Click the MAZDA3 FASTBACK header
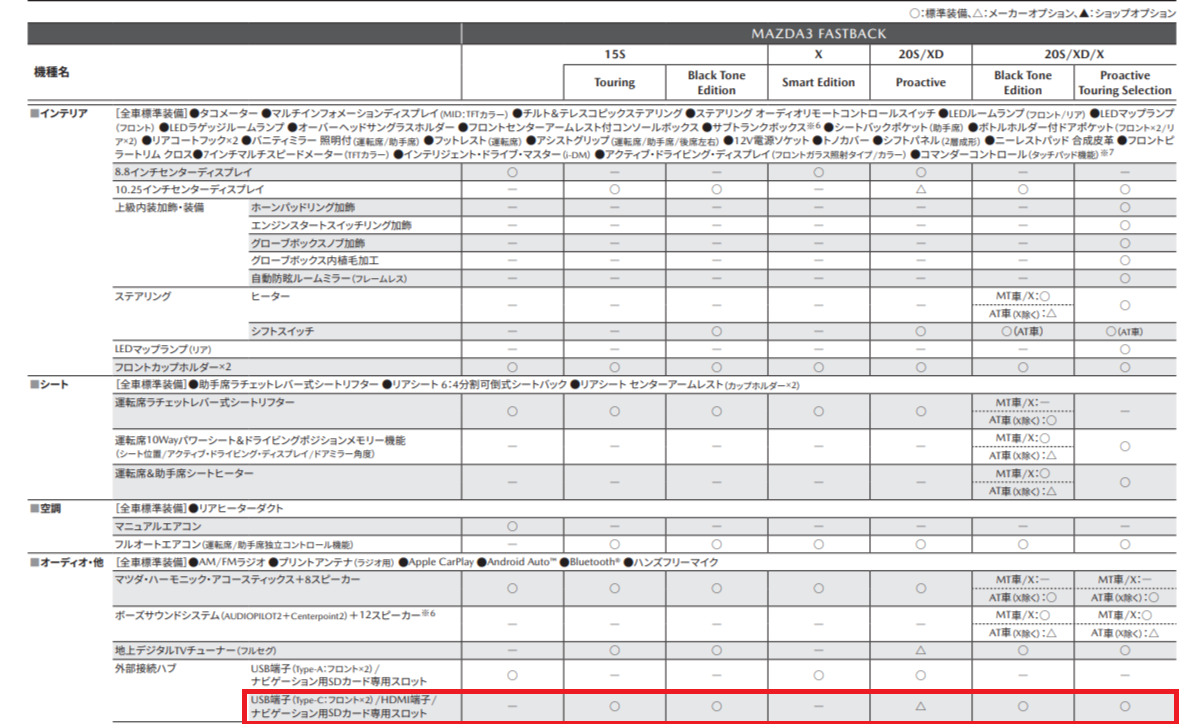The height and width of the screenshot is (724, 1198). click(818, 34)
